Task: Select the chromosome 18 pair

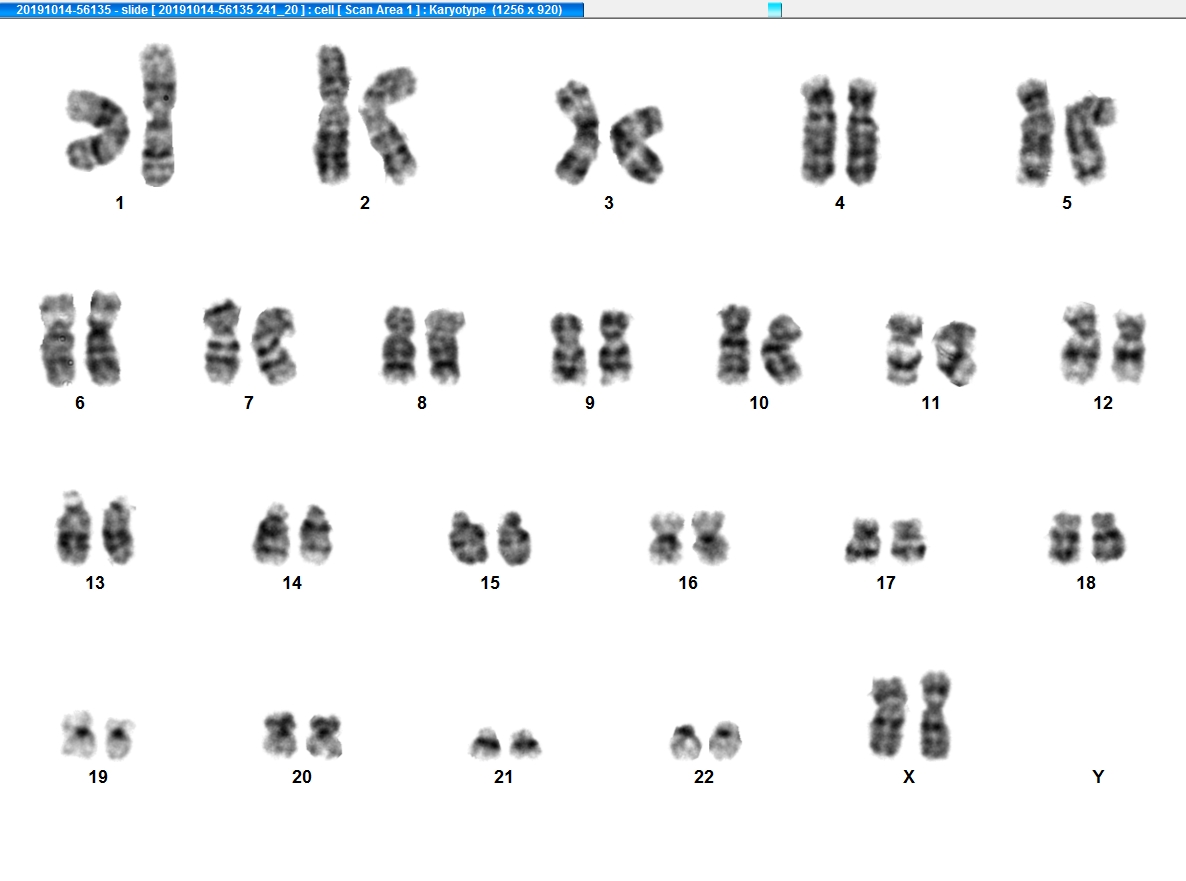Action: pyautogui.click(x=1087, y=538)
